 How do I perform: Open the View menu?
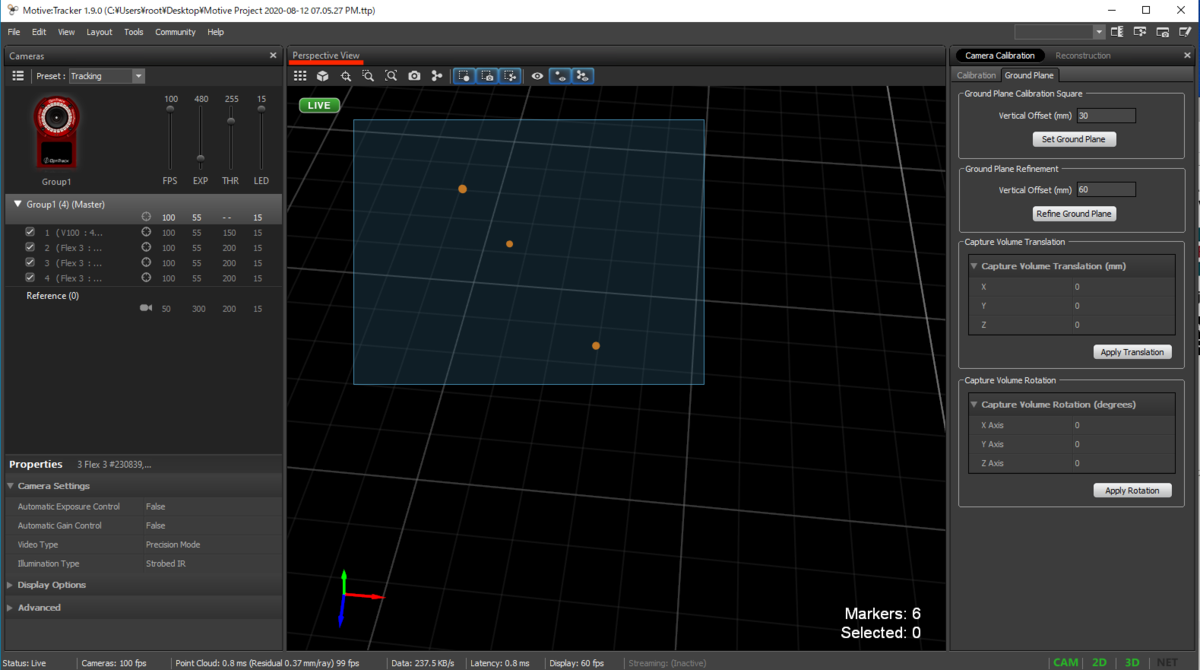[66, 32]
